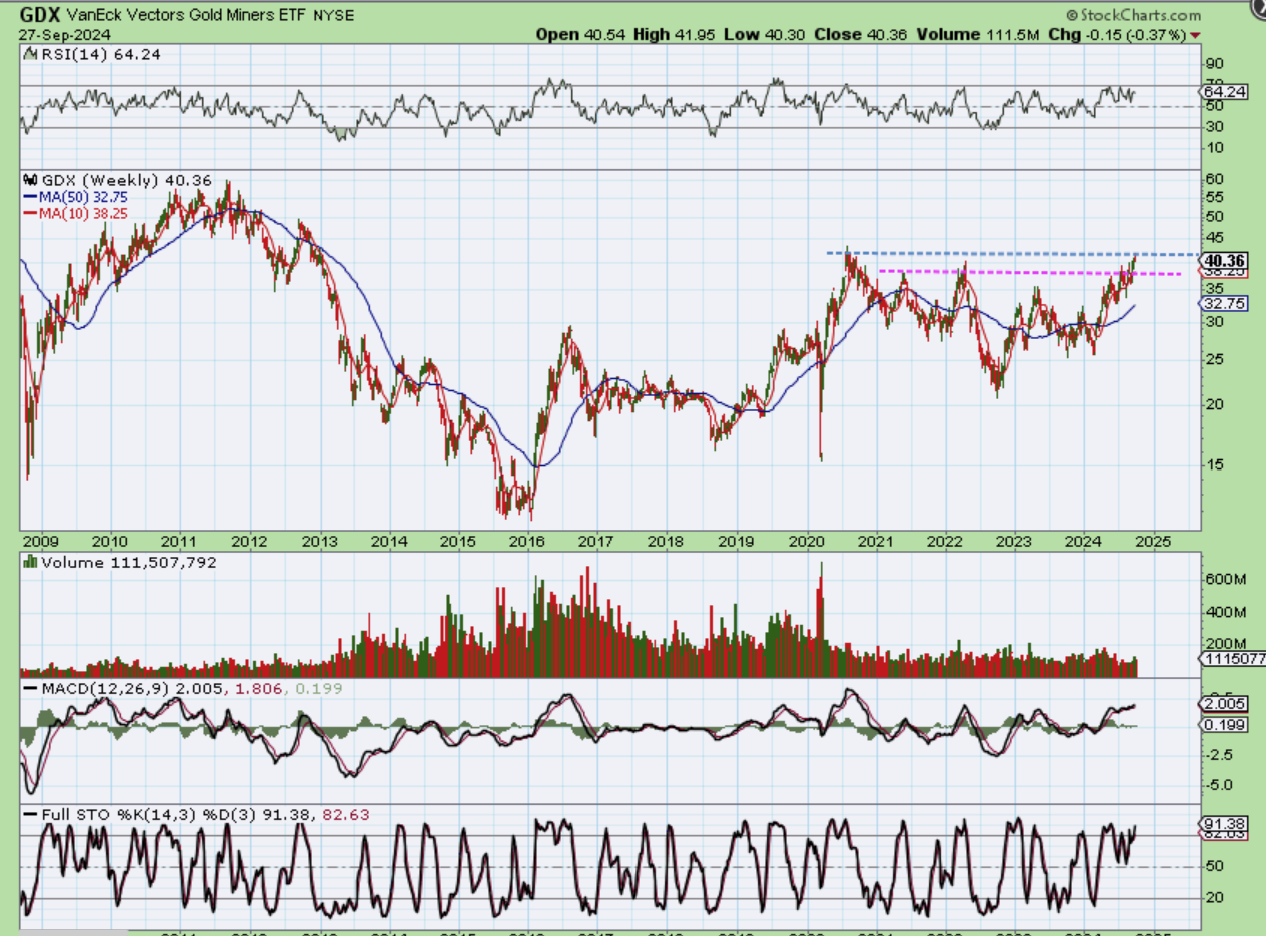Click the 2.005 MACD value tag on right axis
Viewport: 1266px width, 936px height.
click(x=1223, y=704)
